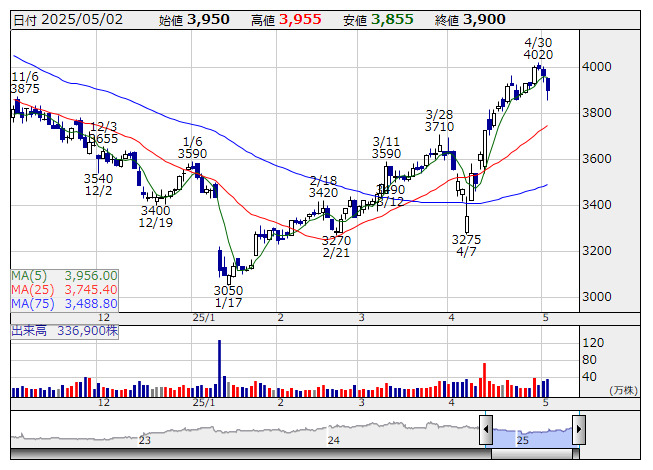Viewport: 653px width, 470px height.
Task: Click the scrollbar track left of thumb
Action: click(x=251, y=454)
